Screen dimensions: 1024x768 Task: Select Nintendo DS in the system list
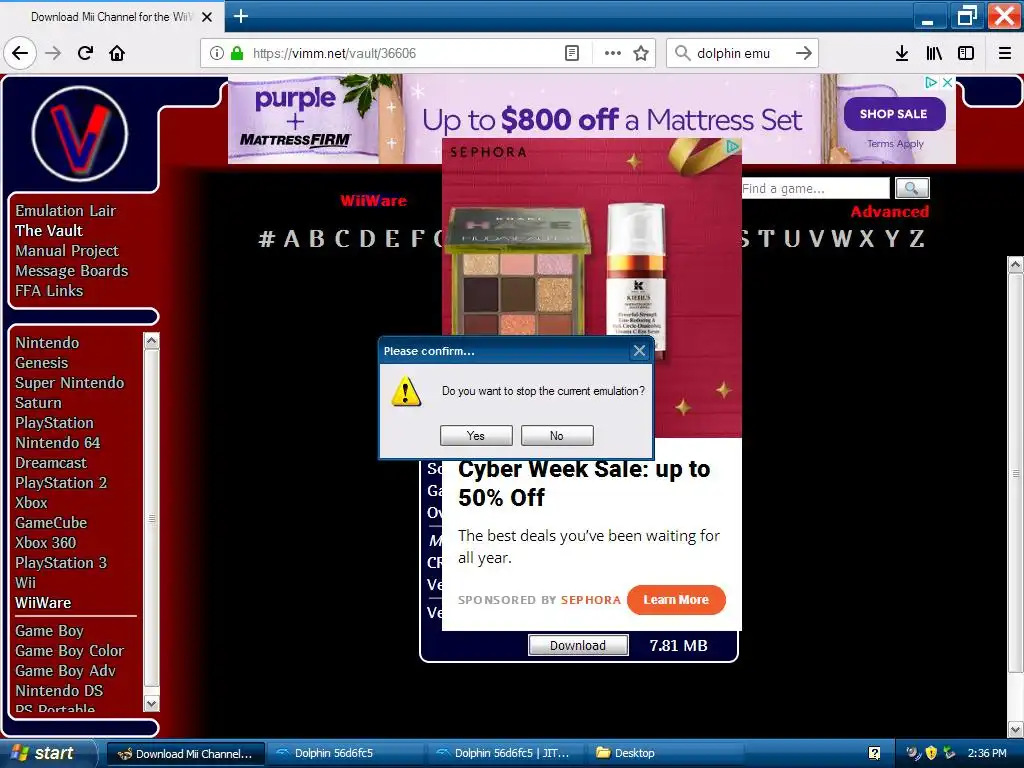59,691
